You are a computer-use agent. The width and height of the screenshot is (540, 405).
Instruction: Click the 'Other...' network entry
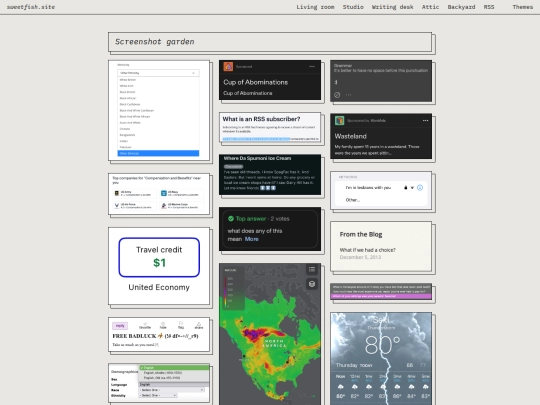[353, 200]
